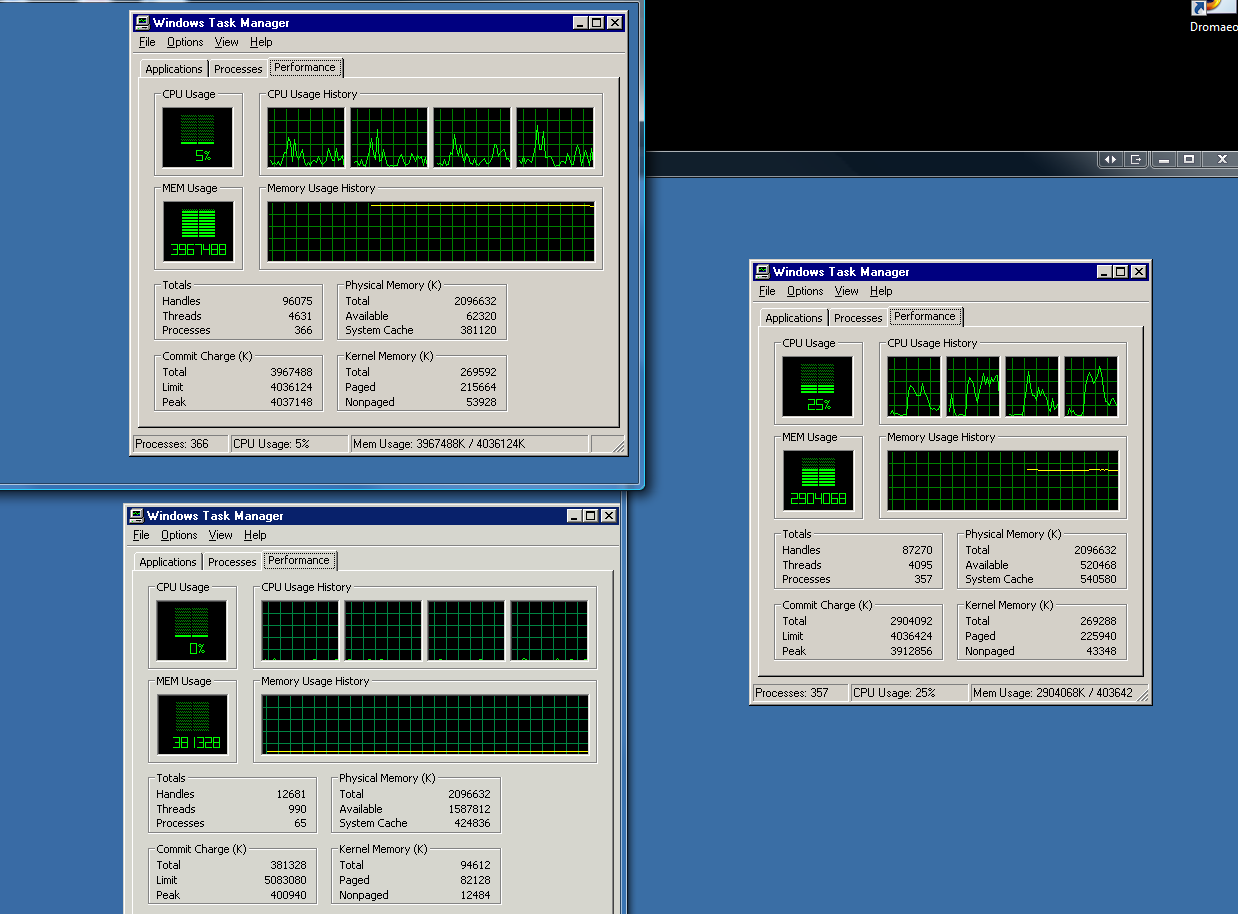Image resolution: width=1238 pixels, height=914 pixels.
Task: Switch to Applications tab in 366-process Task Manager
Action: pos(174,69)
